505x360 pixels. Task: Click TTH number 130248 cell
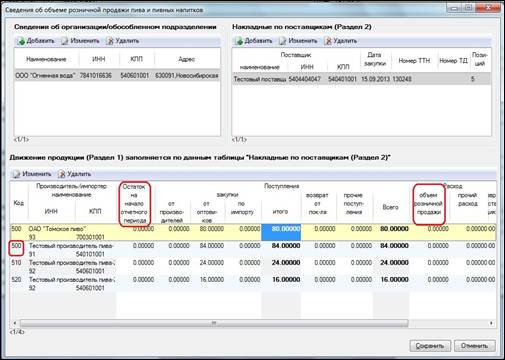click(x=402, y=79)
